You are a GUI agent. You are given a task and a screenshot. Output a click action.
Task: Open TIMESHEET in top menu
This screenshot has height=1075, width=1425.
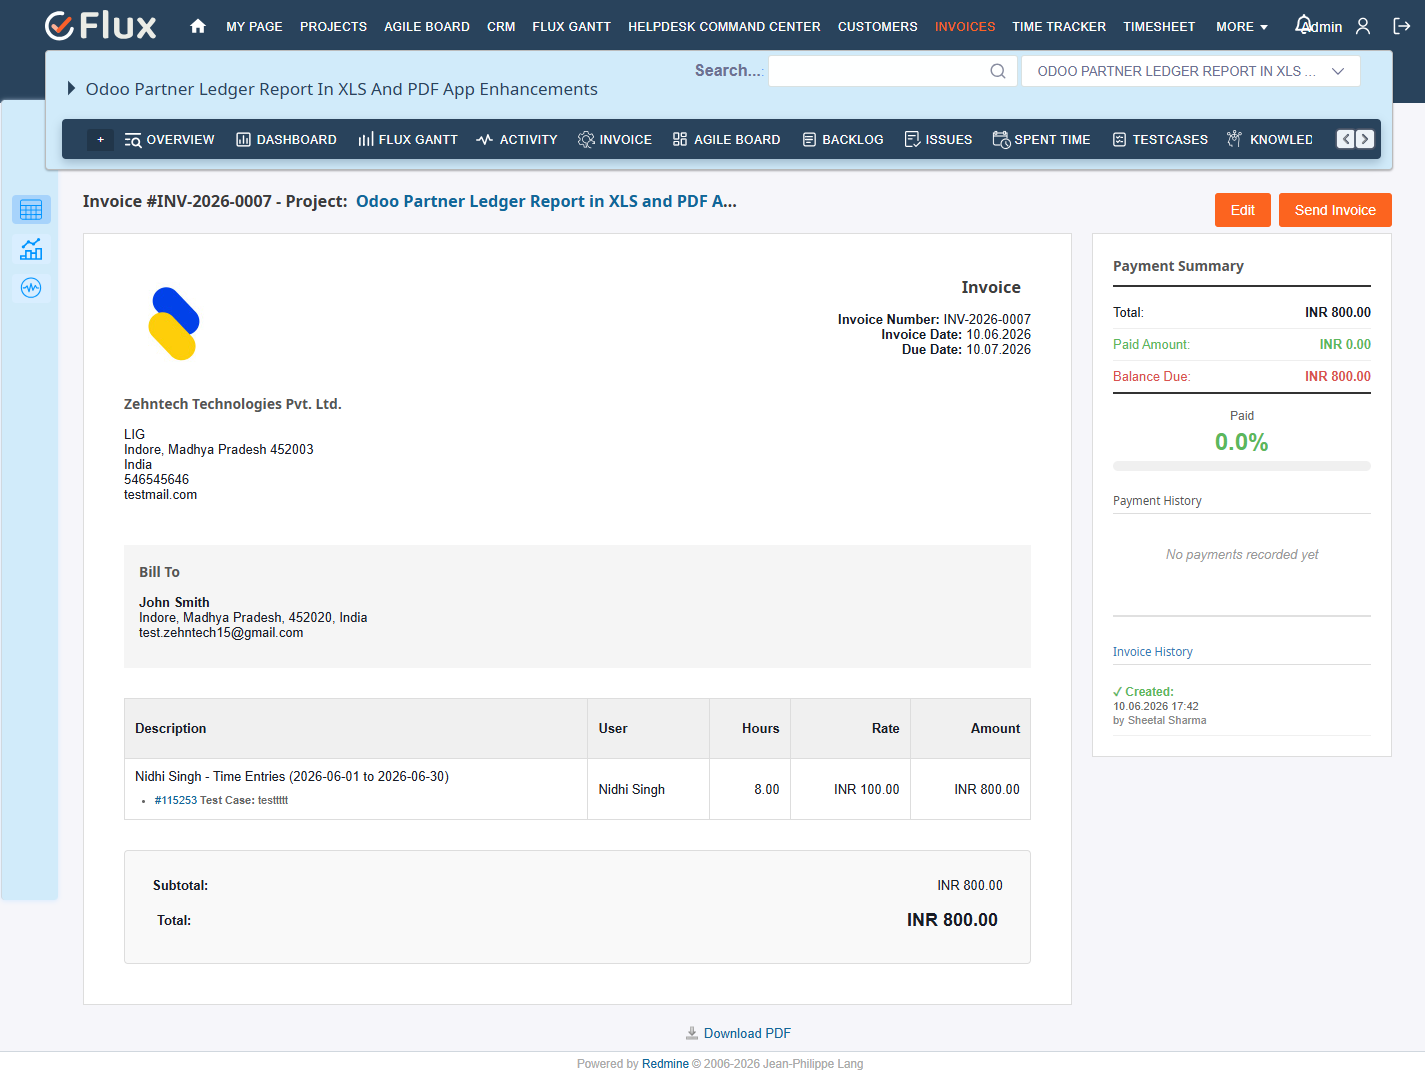[1159, 27]
